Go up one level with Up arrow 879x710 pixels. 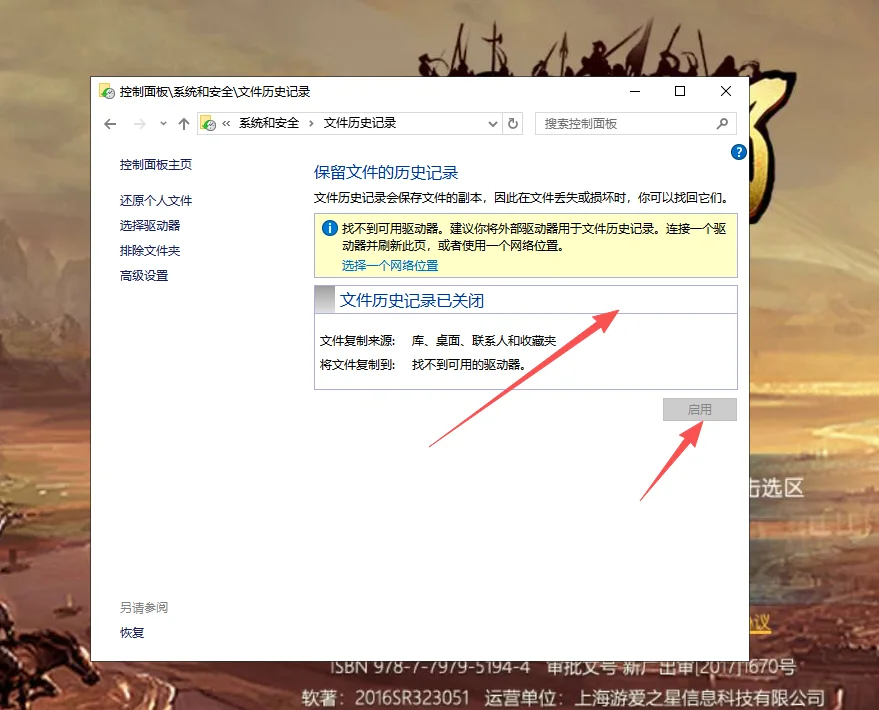coord(184,124)
